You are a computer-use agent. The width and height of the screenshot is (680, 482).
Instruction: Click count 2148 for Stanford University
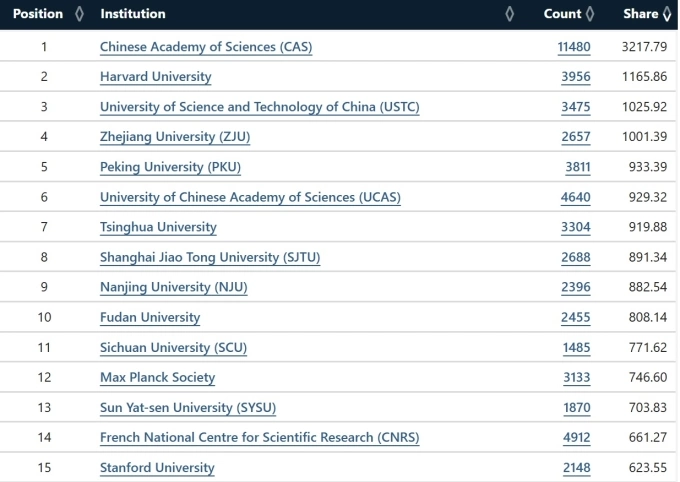coord(577,468)
